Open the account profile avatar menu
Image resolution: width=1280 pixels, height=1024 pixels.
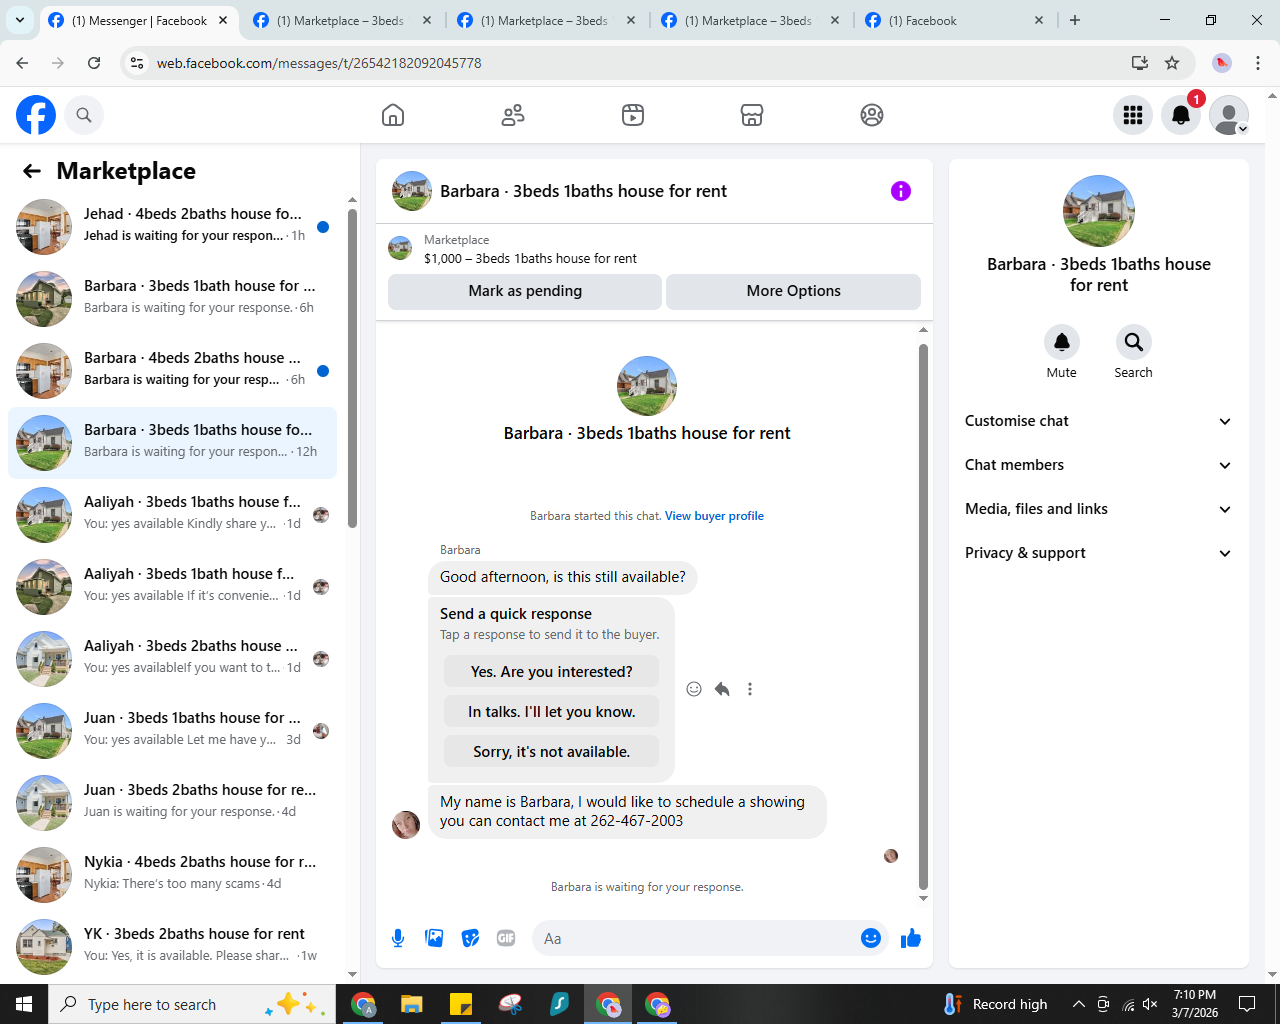[1229, 115]
